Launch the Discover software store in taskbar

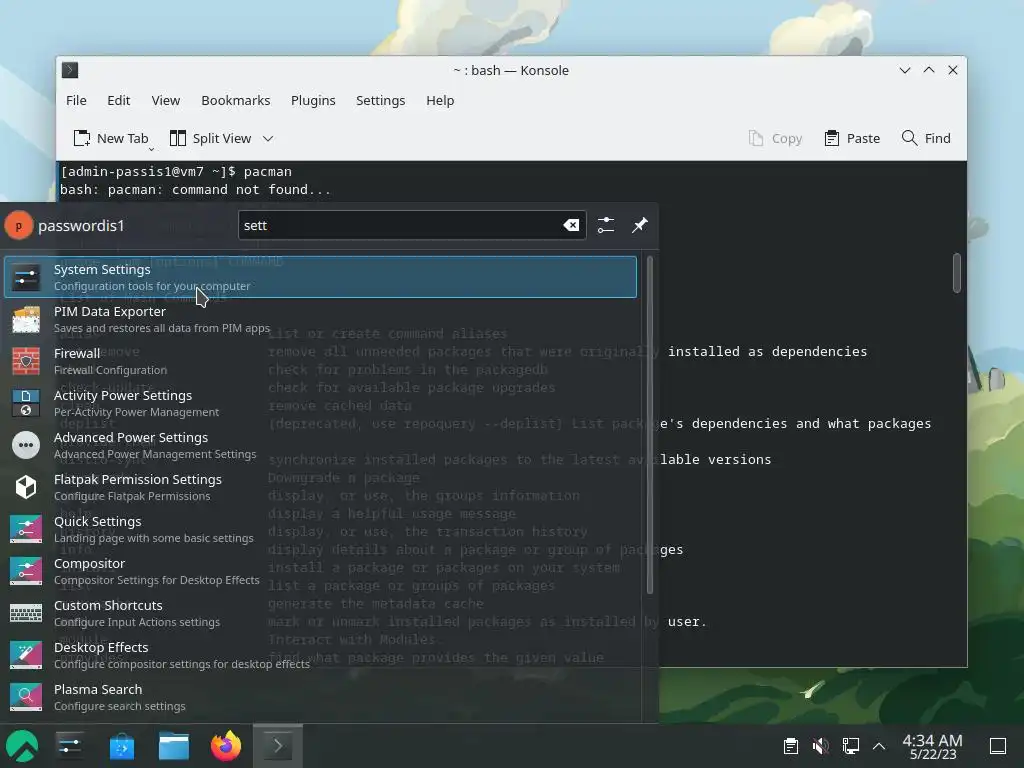pyautogui.click(x=121, y=746)
